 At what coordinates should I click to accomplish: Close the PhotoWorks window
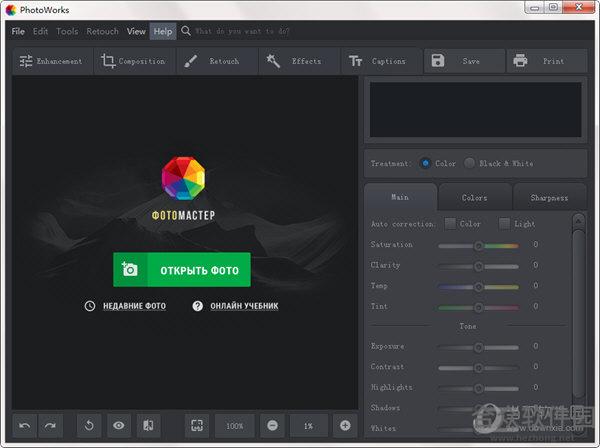(579, 8)
